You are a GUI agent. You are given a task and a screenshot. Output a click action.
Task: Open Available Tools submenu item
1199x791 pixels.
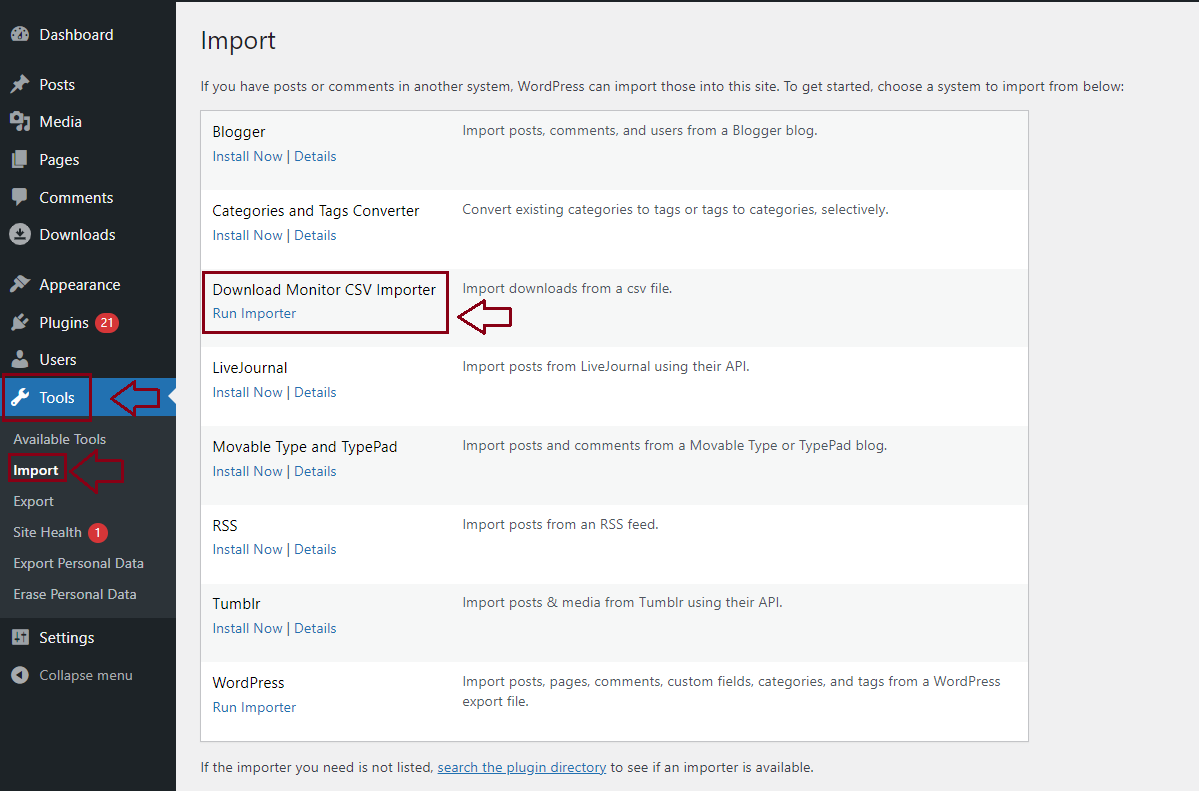coord(60,439)
